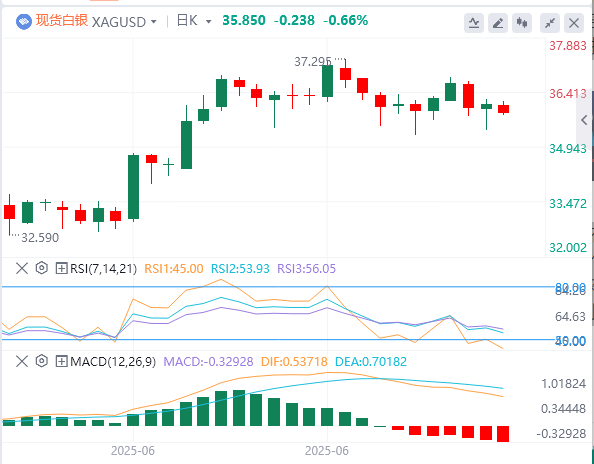Remove the RSI indicator panel

click(22, 269)
